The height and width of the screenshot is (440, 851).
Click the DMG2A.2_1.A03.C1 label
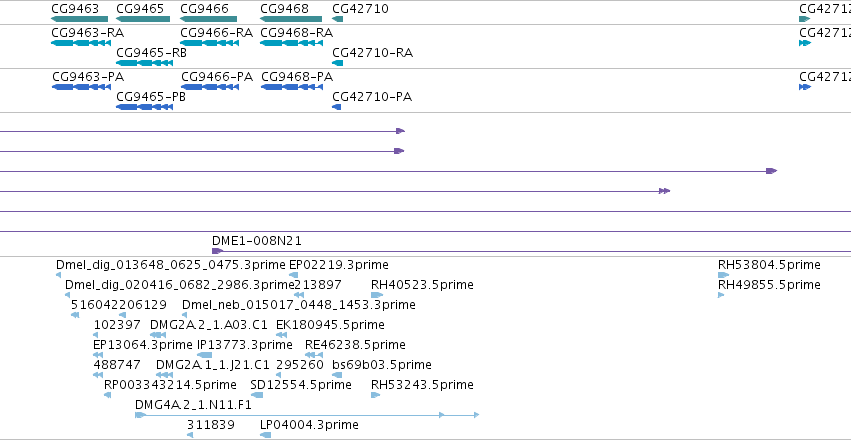[208, 325]
